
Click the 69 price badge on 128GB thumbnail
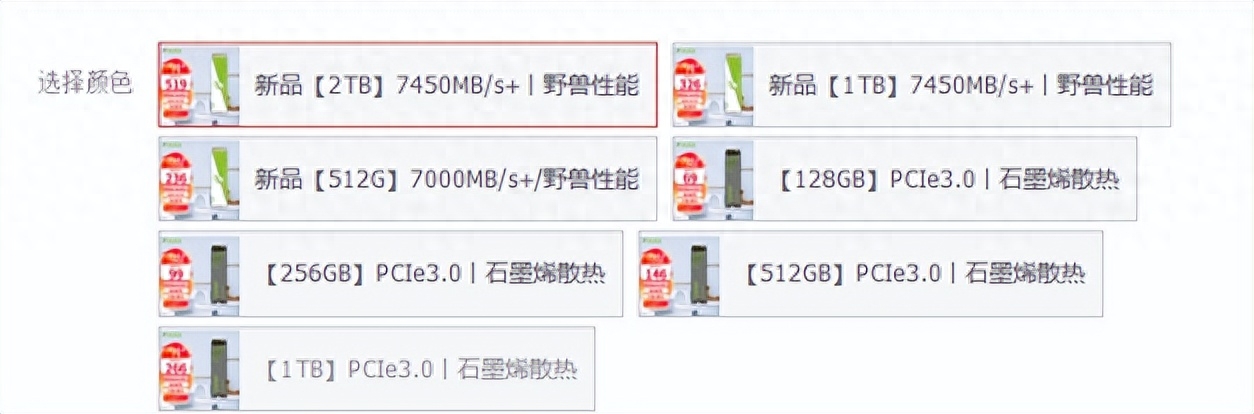(x=692, y=178)
